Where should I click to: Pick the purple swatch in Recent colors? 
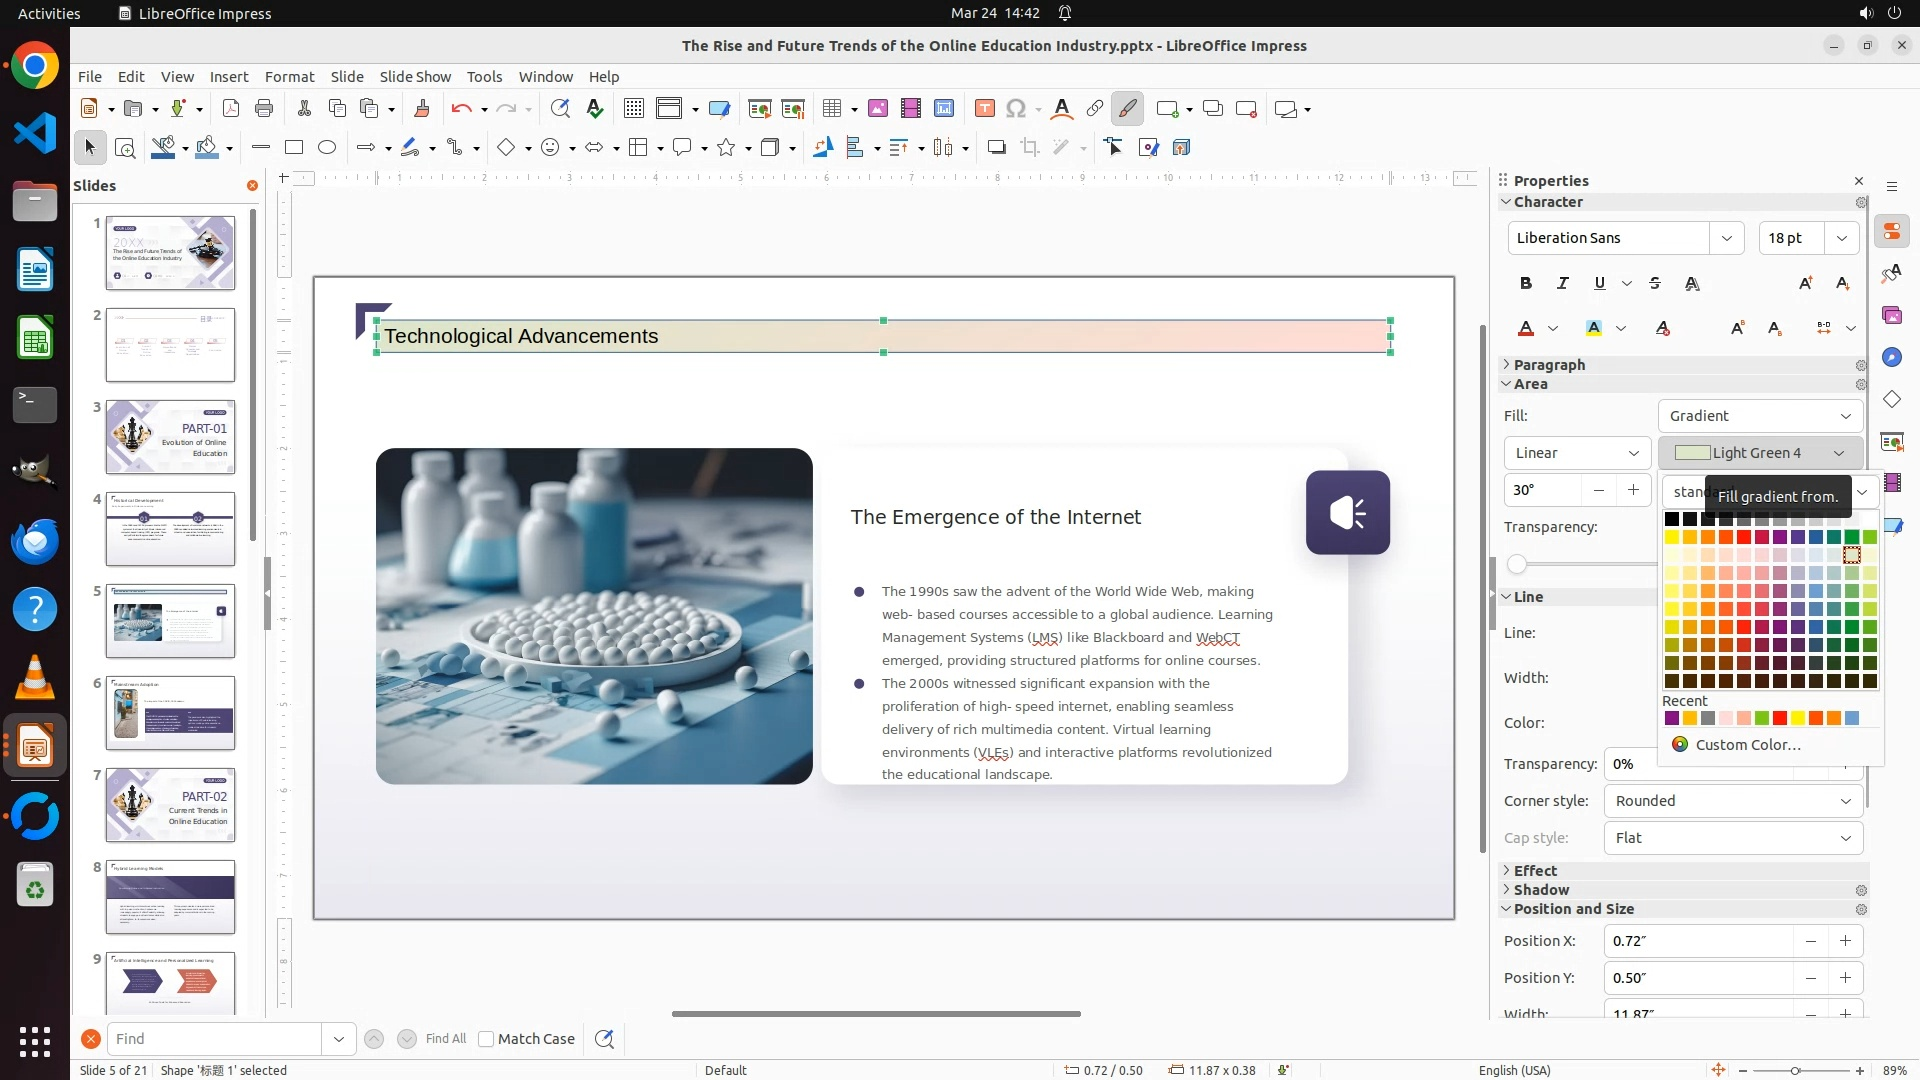(x=1672, y=719)
